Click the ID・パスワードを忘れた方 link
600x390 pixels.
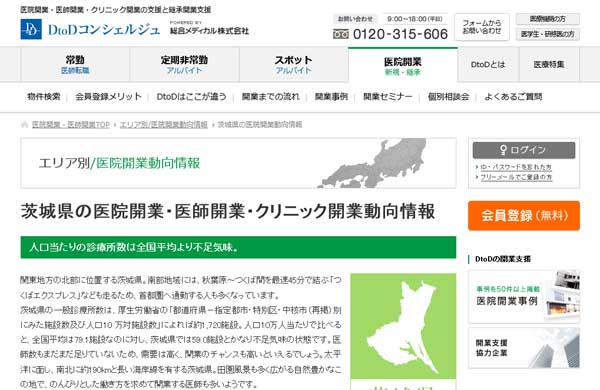[516, 167]
